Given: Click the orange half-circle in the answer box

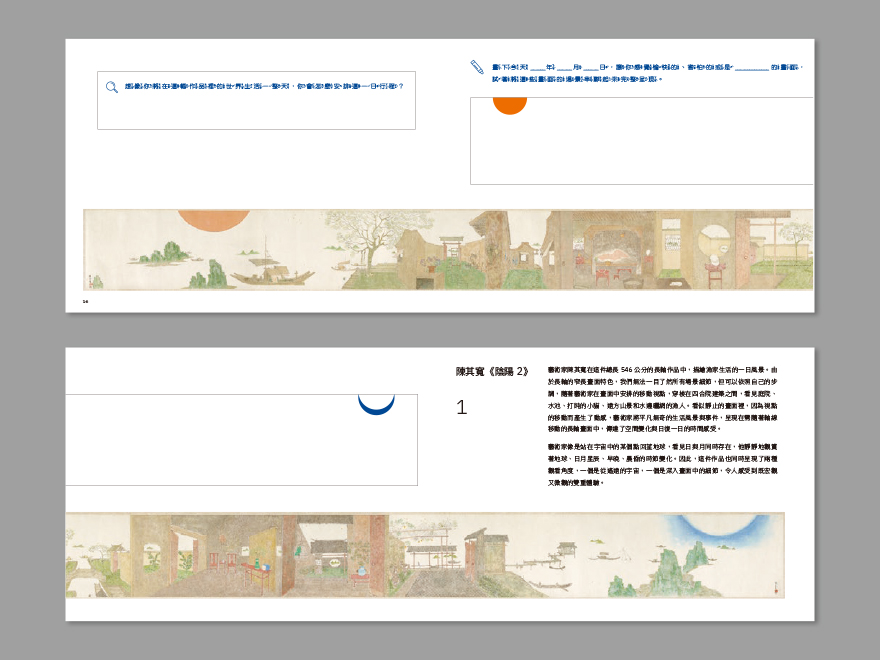Looking at the screenshot, I should click(x=510, y=105).
